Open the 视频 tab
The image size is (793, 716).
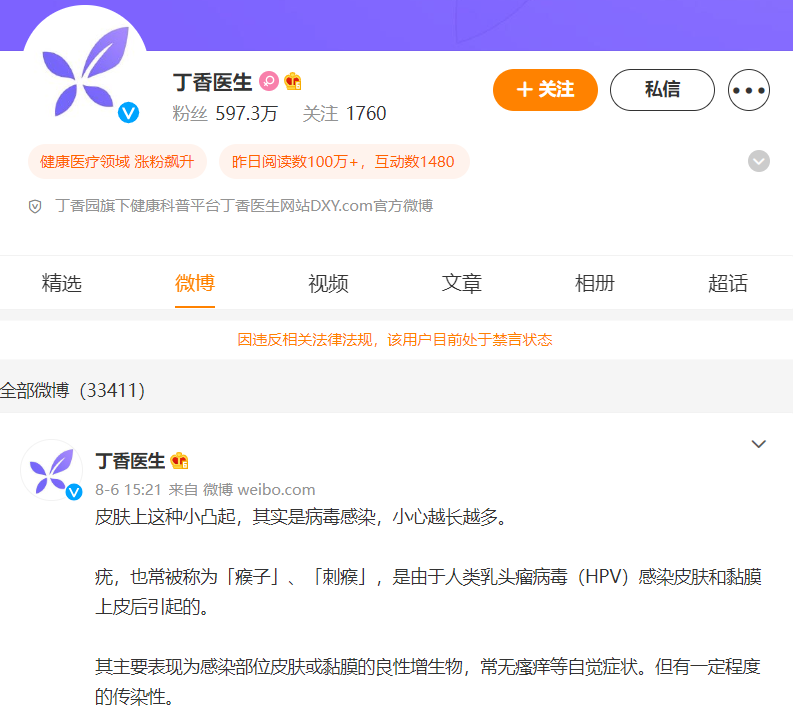pos(328,283)
